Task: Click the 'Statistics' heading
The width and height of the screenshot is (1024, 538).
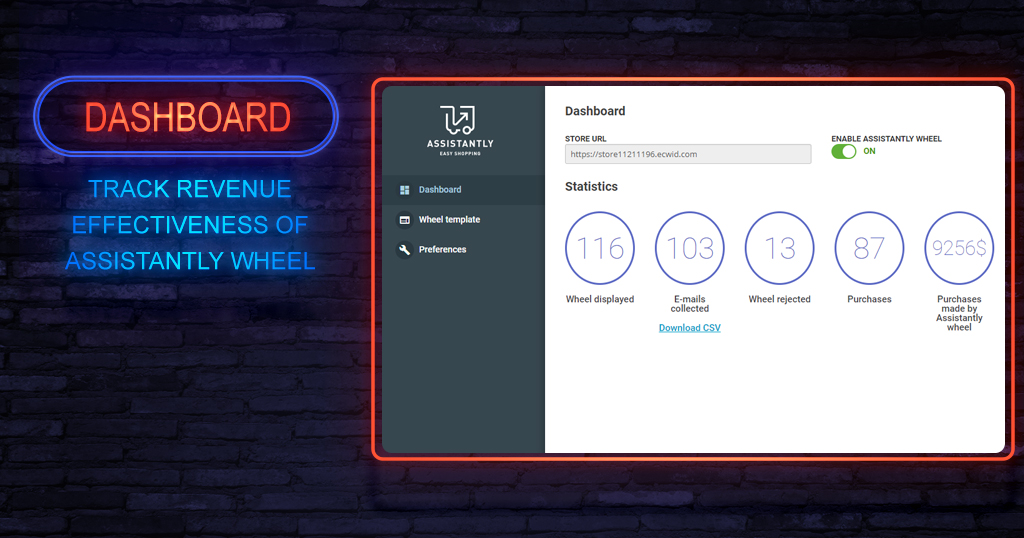Action: click(x=591, y=187)
